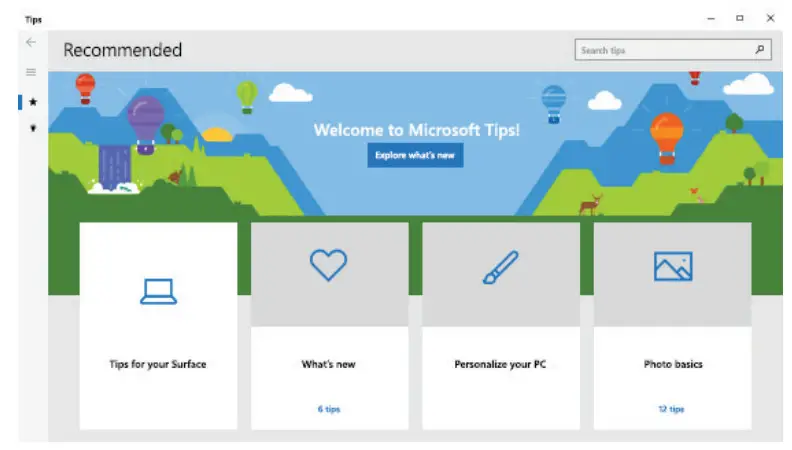Image resolution: width=792 pixels, height=450 pixels.
Task: Open the lightbulb tips collection icon
Action: [33, 128]
